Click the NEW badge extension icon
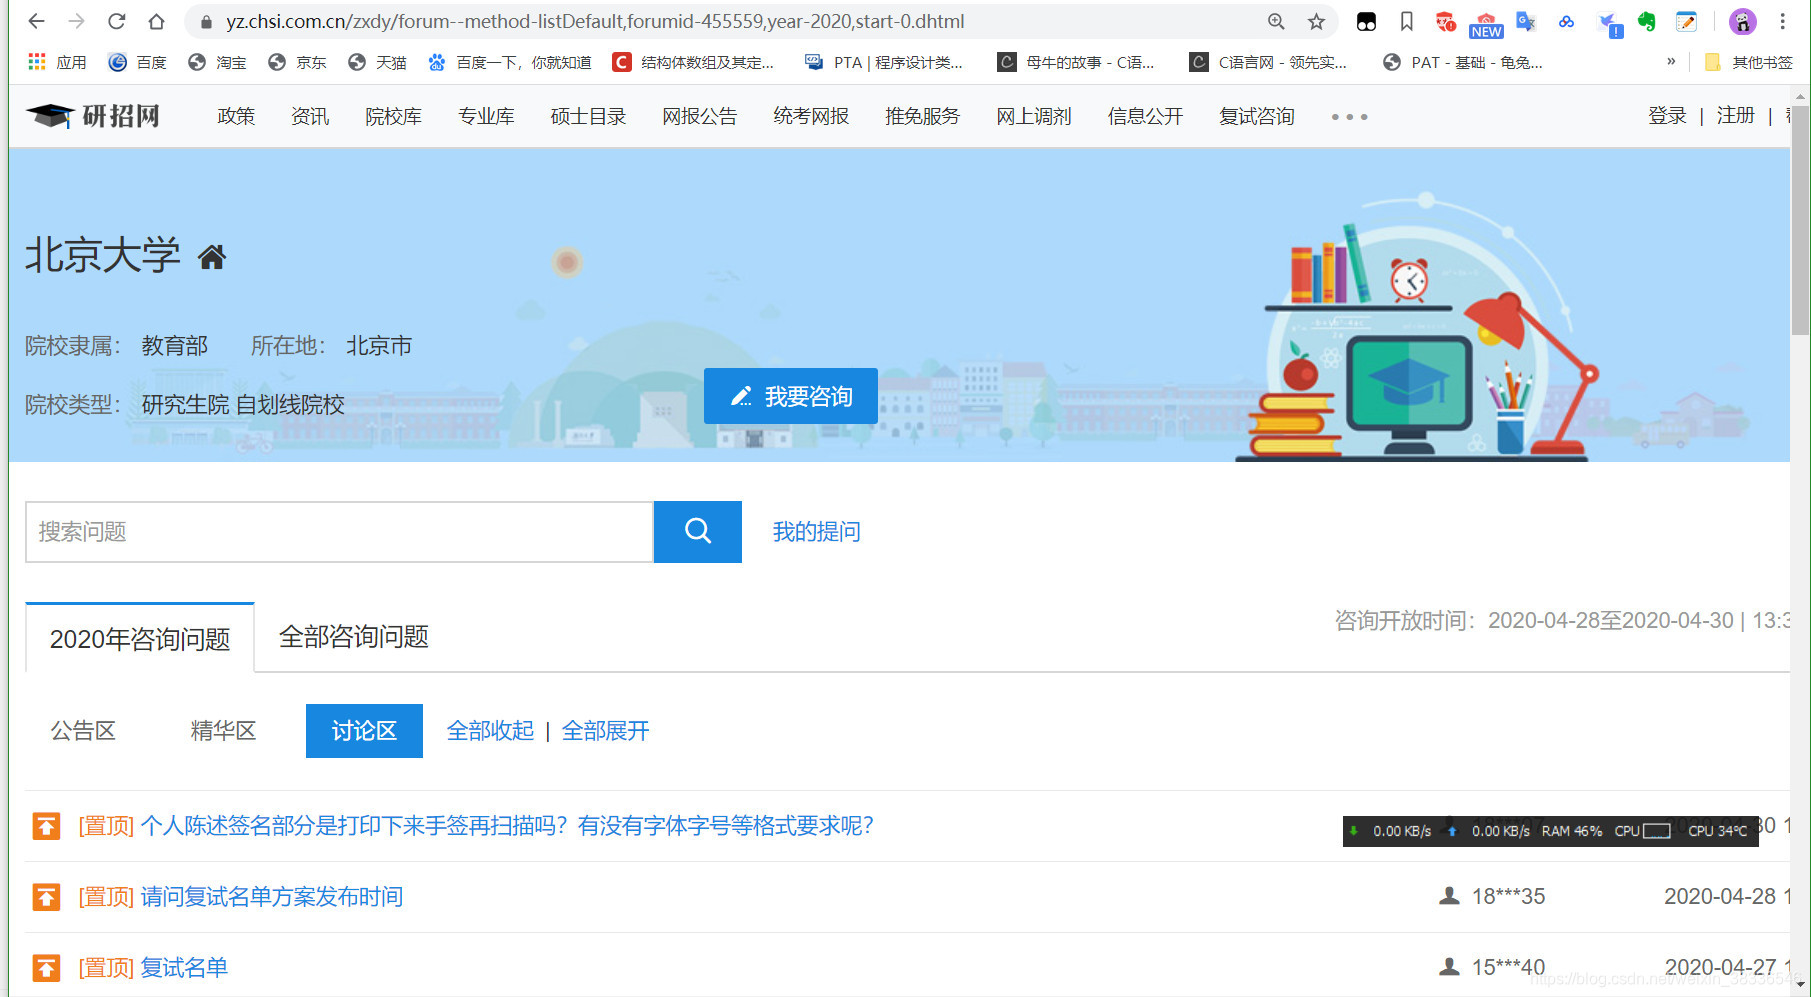1811x997 pixels. point(1486,24)
